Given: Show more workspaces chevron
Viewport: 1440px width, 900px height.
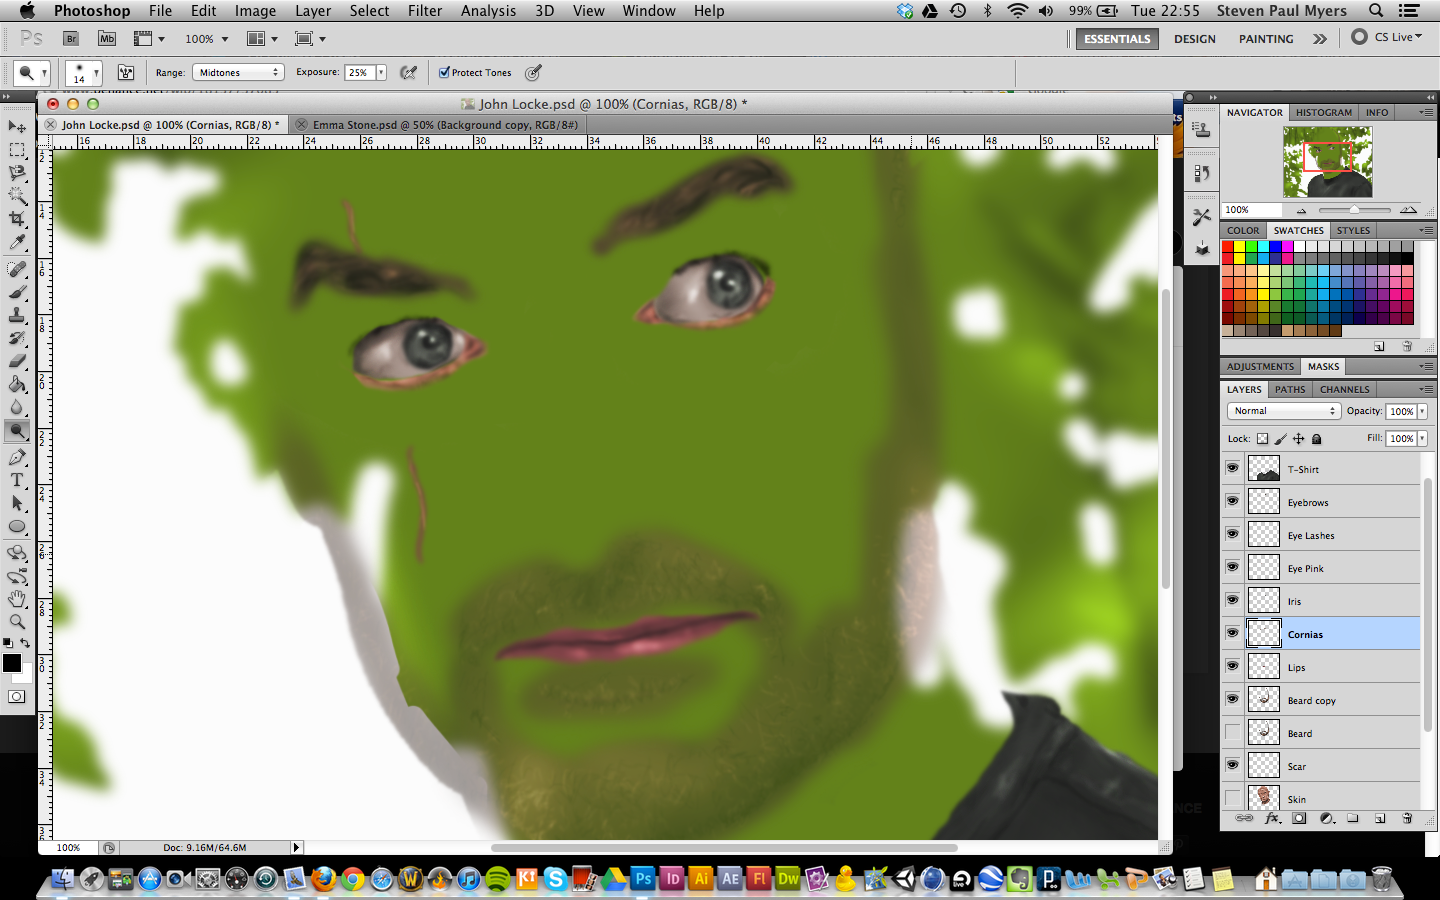Looking at the screenshot, I should click(1320, 39).
